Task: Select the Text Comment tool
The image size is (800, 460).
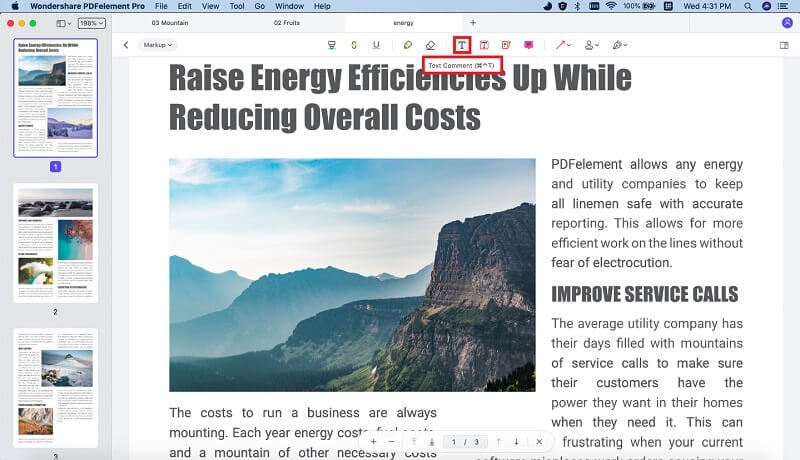Action: point(462,45)
